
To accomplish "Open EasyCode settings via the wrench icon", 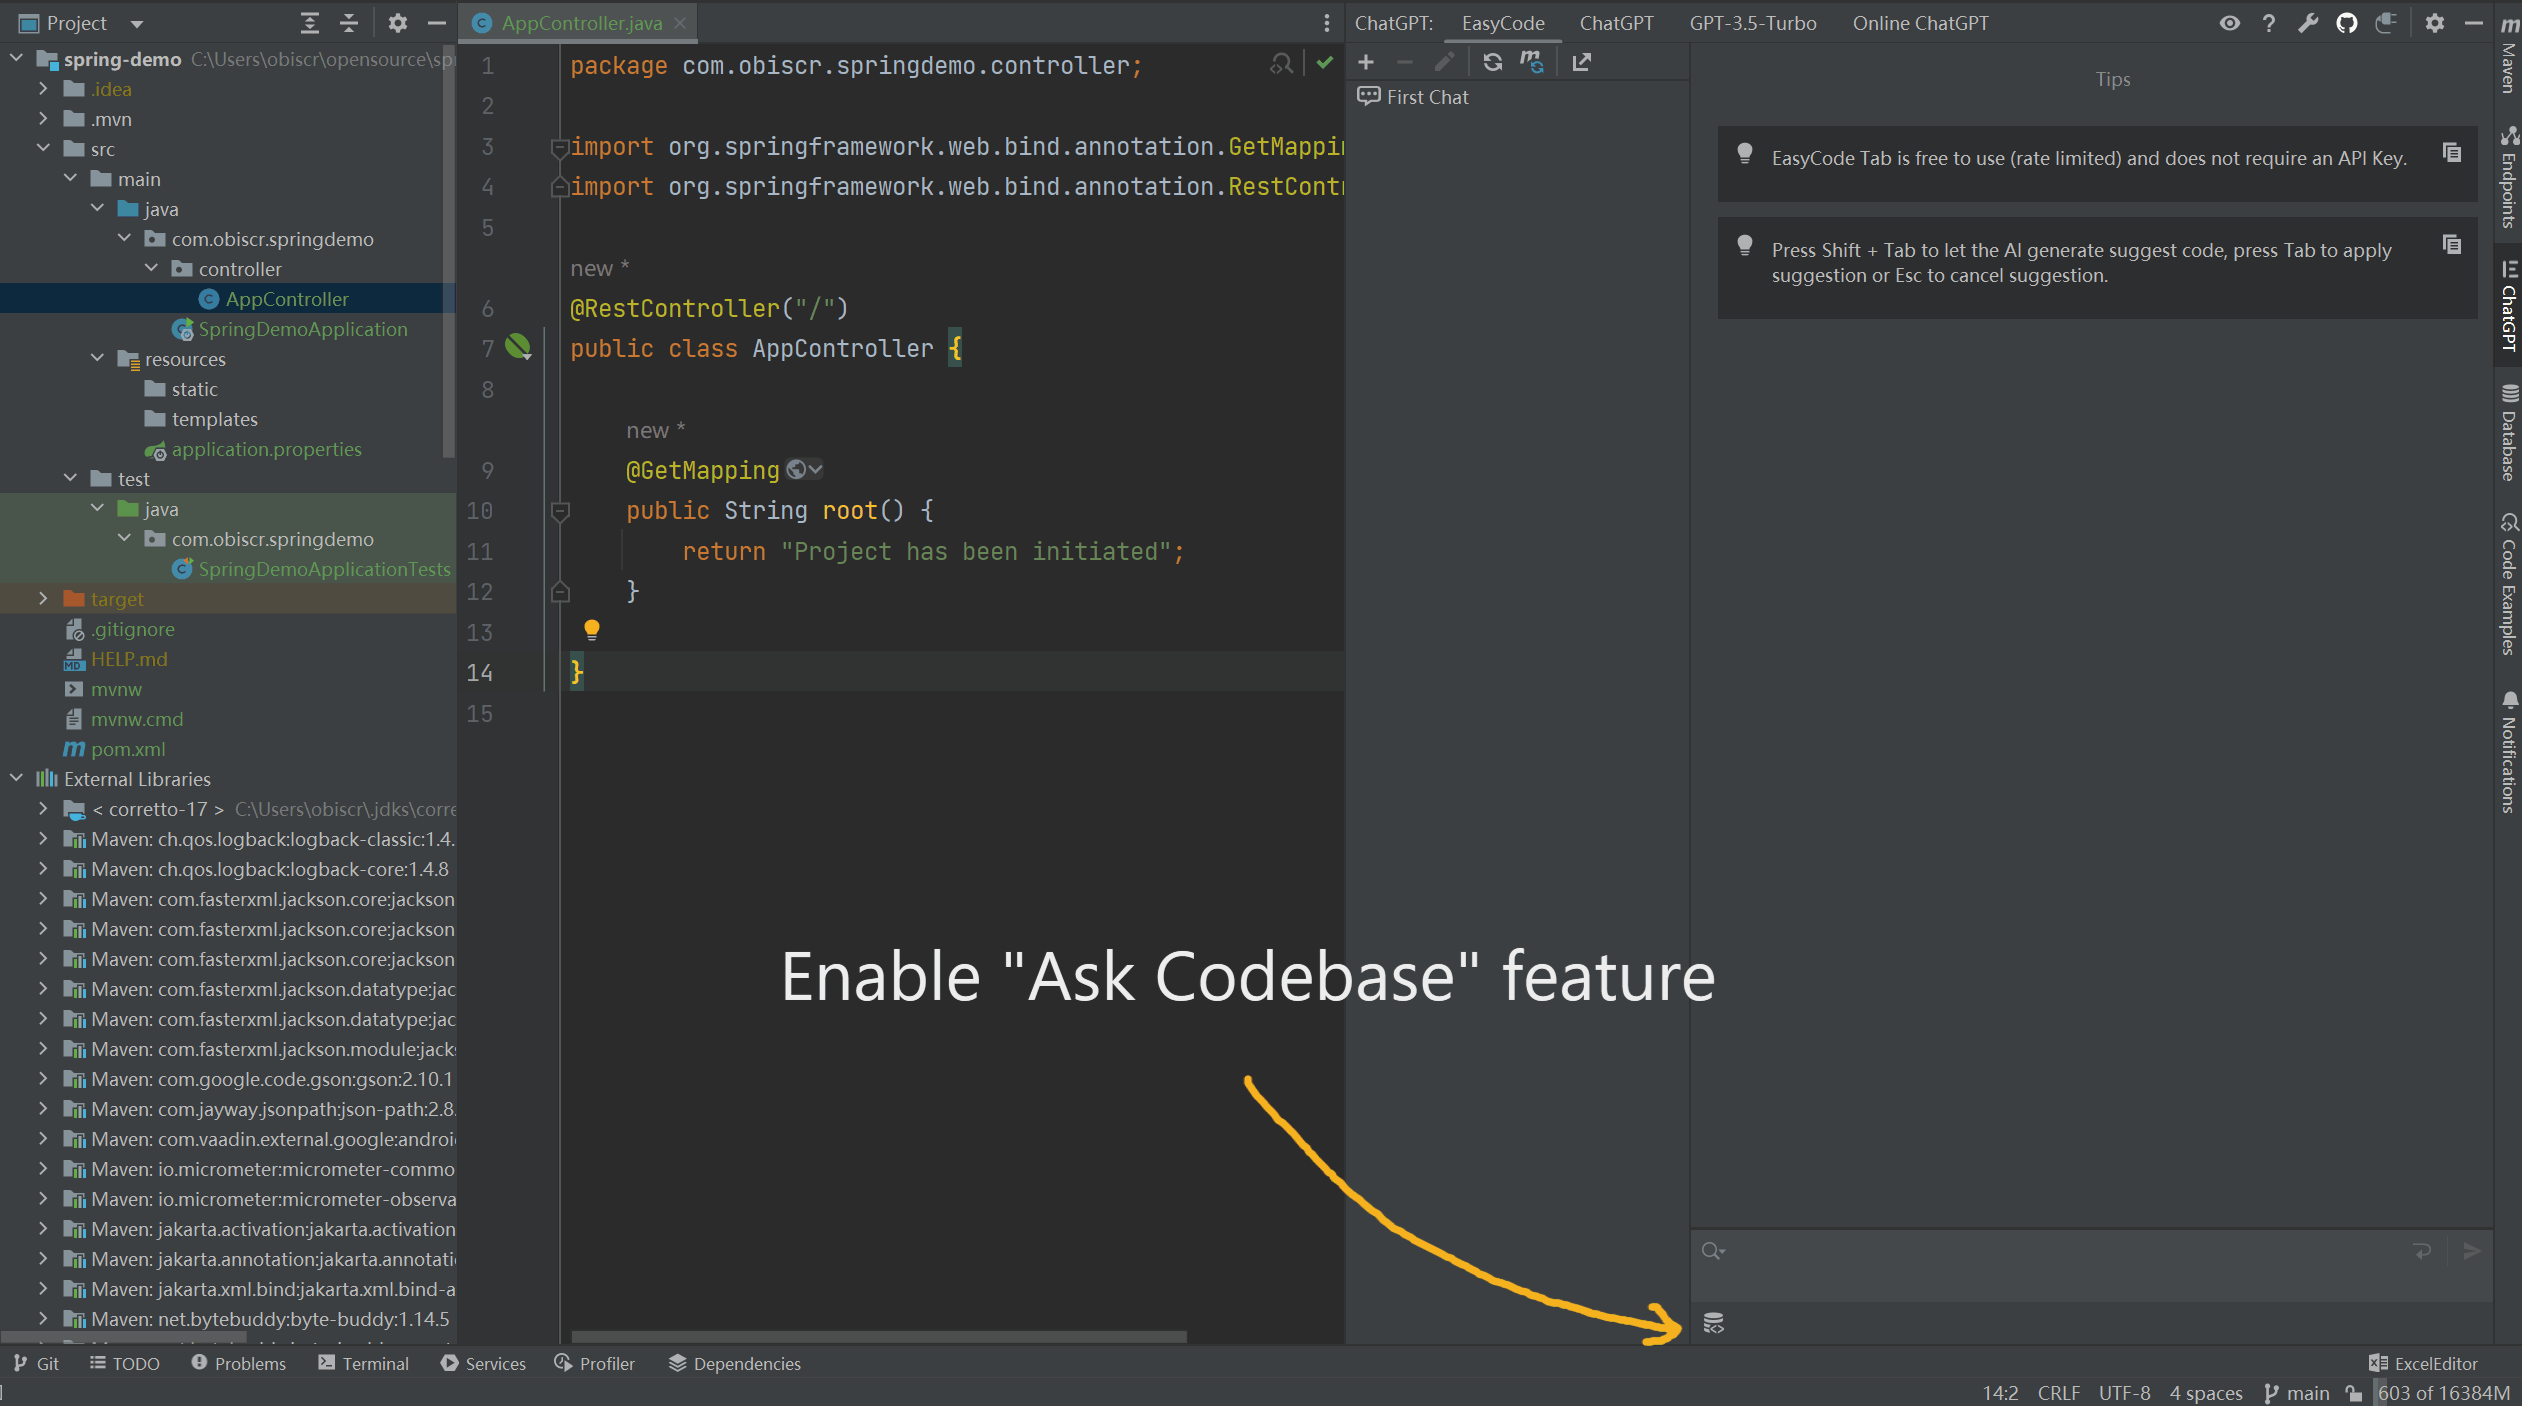I will pos(2309,23).
